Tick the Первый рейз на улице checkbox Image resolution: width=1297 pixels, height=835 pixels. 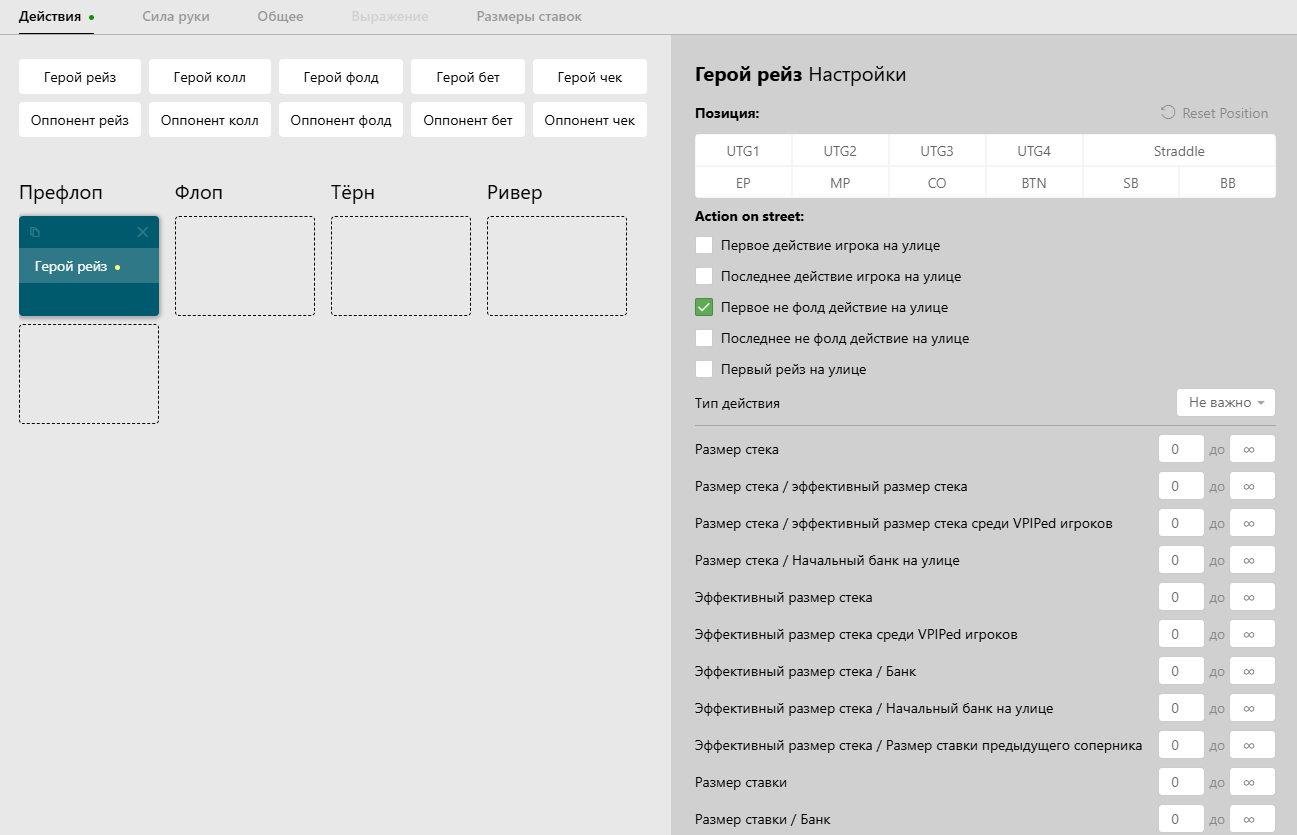coord(704,369)
